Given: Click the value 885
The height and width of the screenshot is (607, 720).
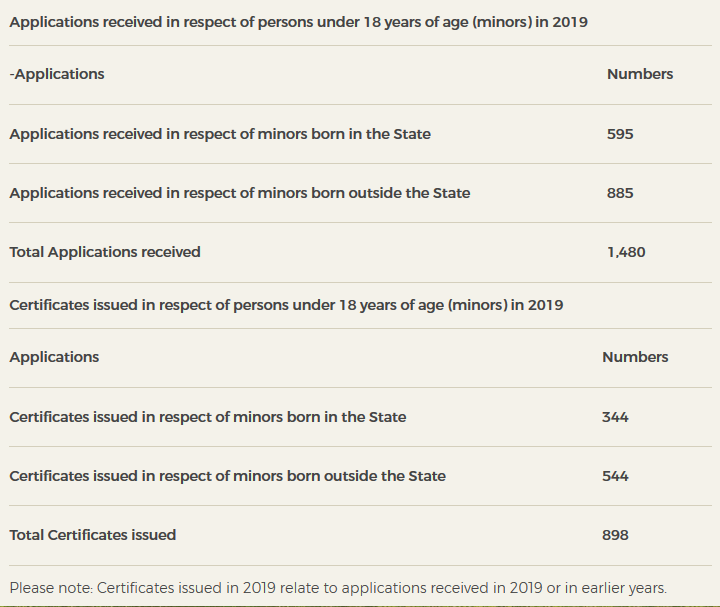Looking at the screenshot, I should [620, 193].
